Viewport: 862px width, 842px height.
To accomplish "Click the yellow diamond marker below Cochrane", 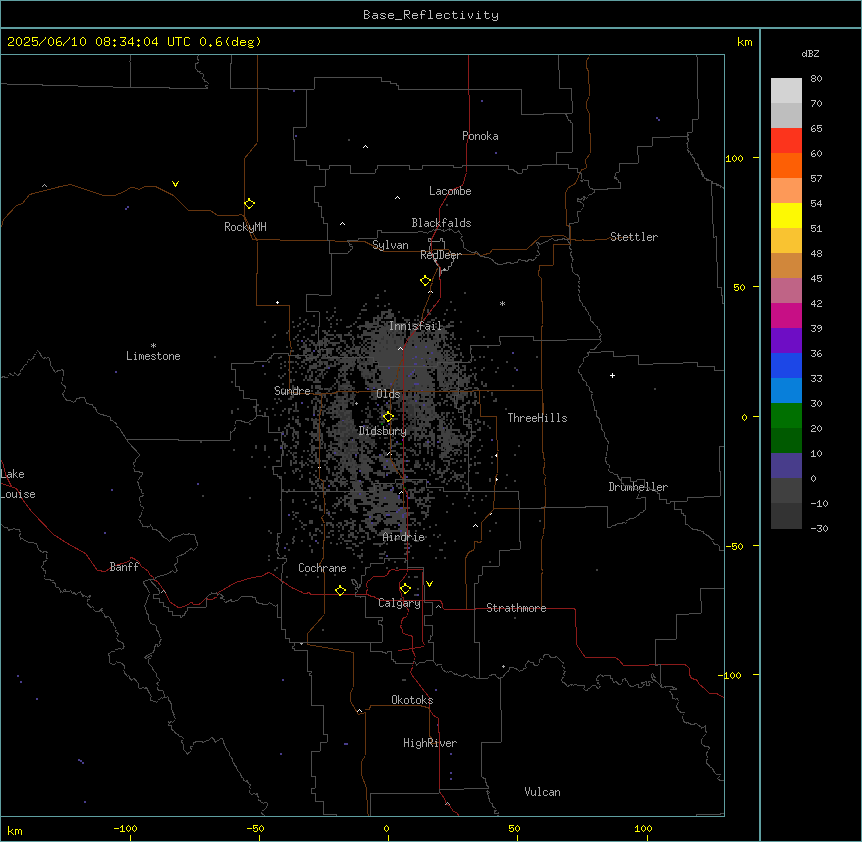I will (x=340, y=590).
